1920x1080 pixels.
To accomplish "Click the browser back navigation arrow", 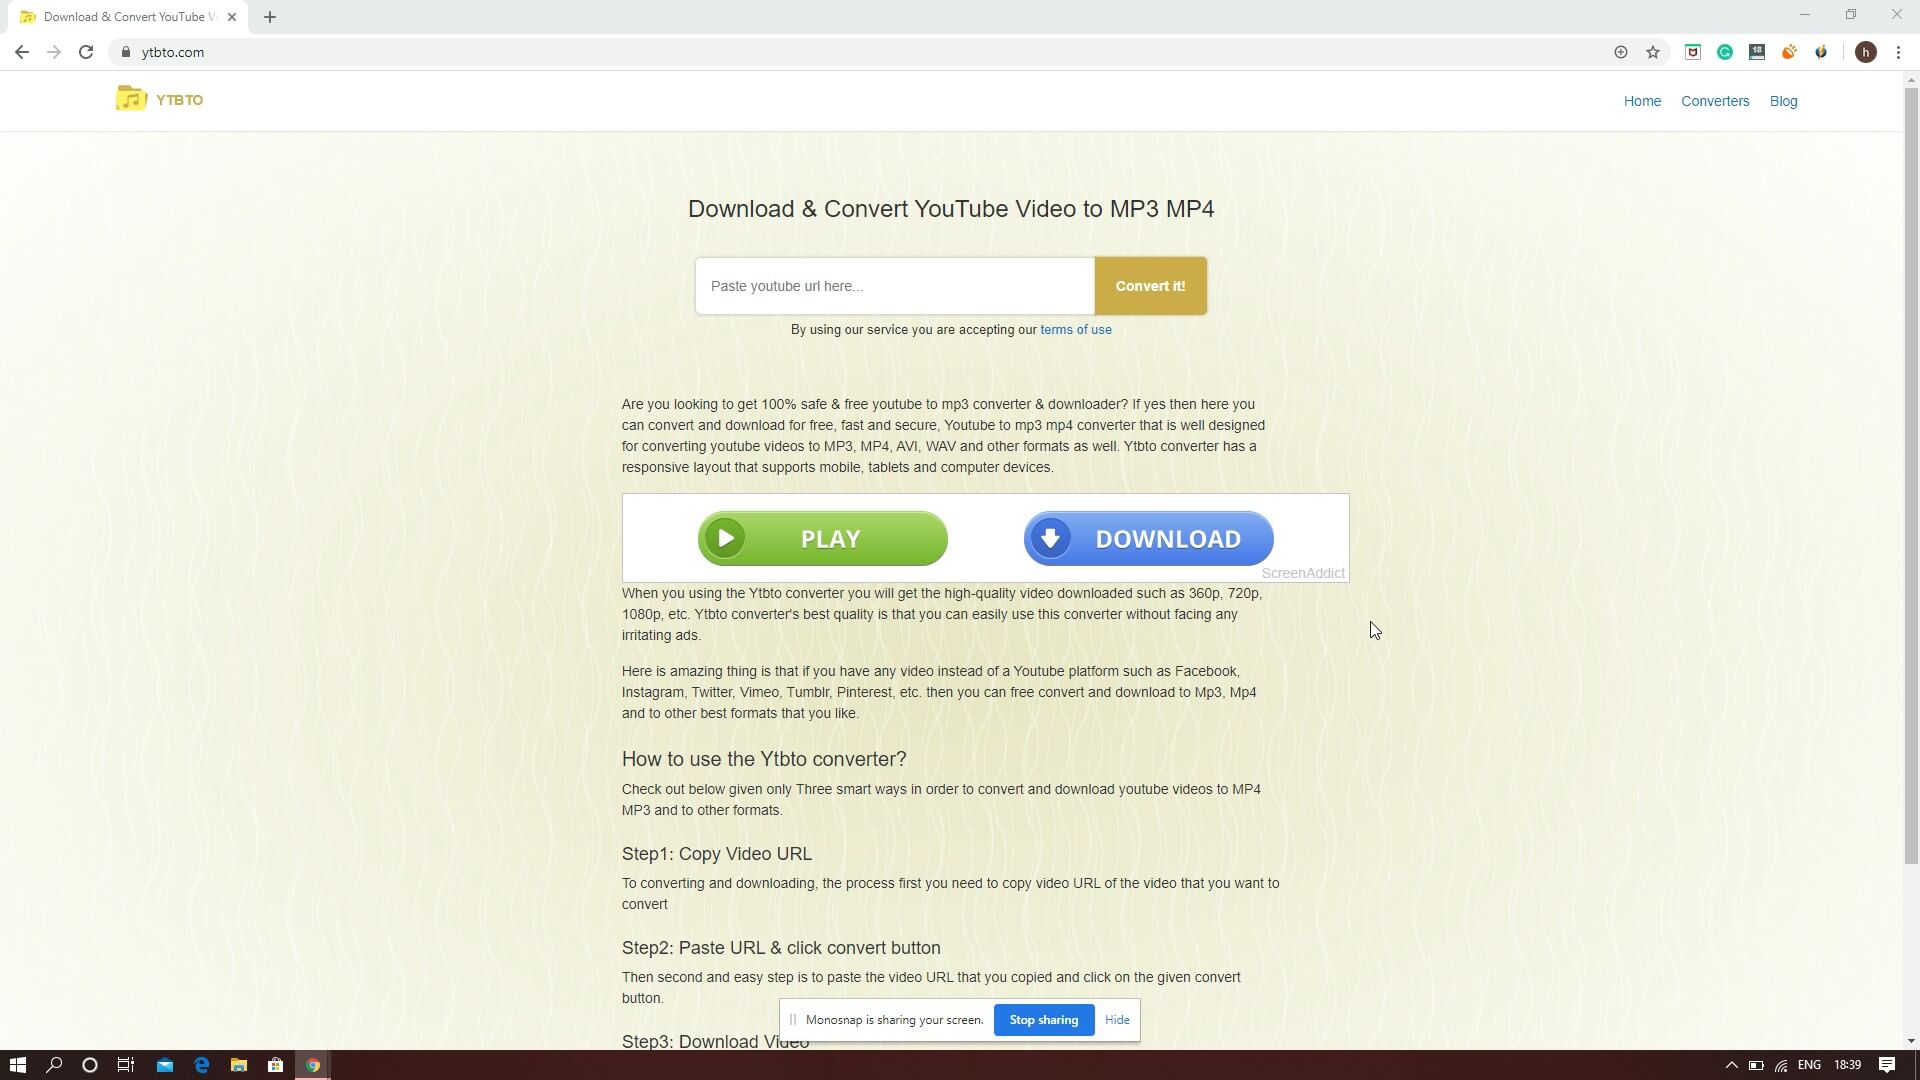I will [21, 53].
